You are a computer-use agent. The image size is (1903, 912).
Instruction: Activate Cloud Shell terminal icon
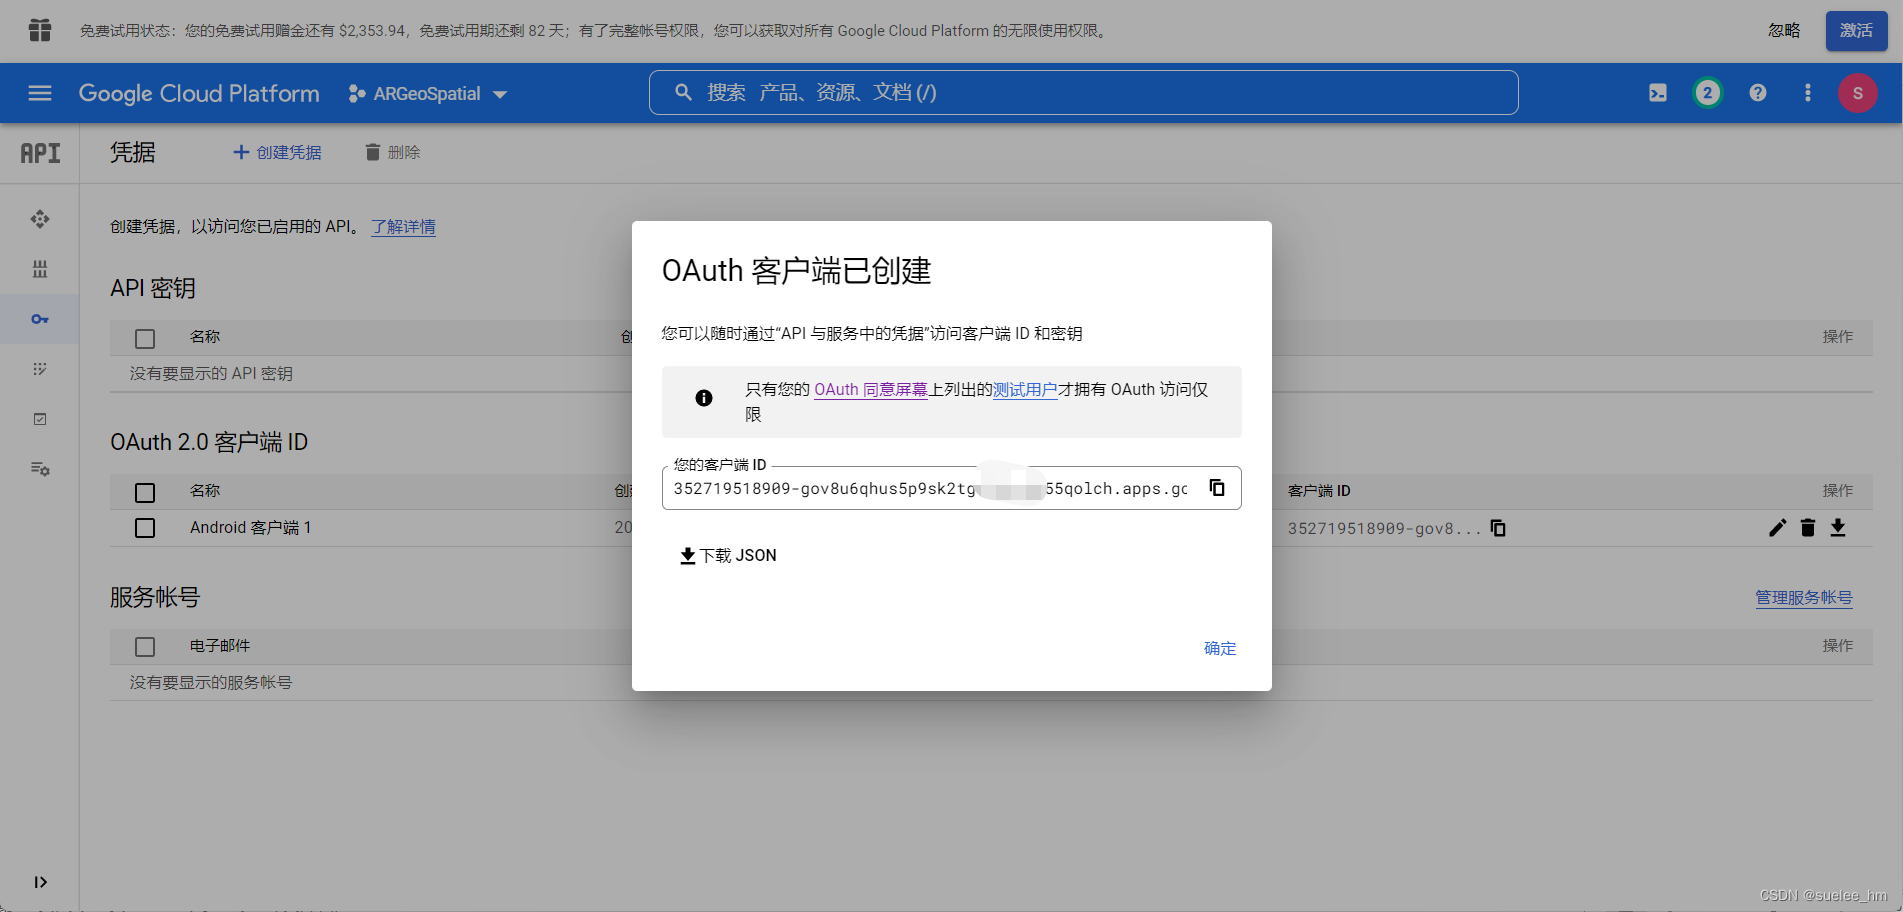(x=1658, y=93)
